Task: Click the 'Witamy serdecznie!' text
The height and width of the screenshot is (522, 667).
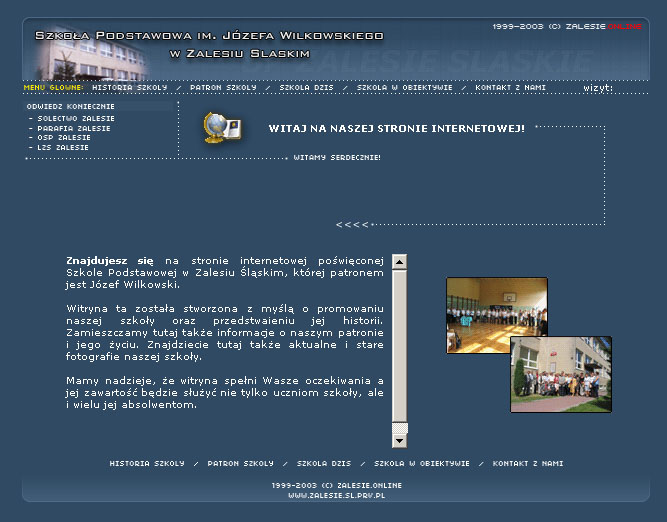Action: (337, 158)
